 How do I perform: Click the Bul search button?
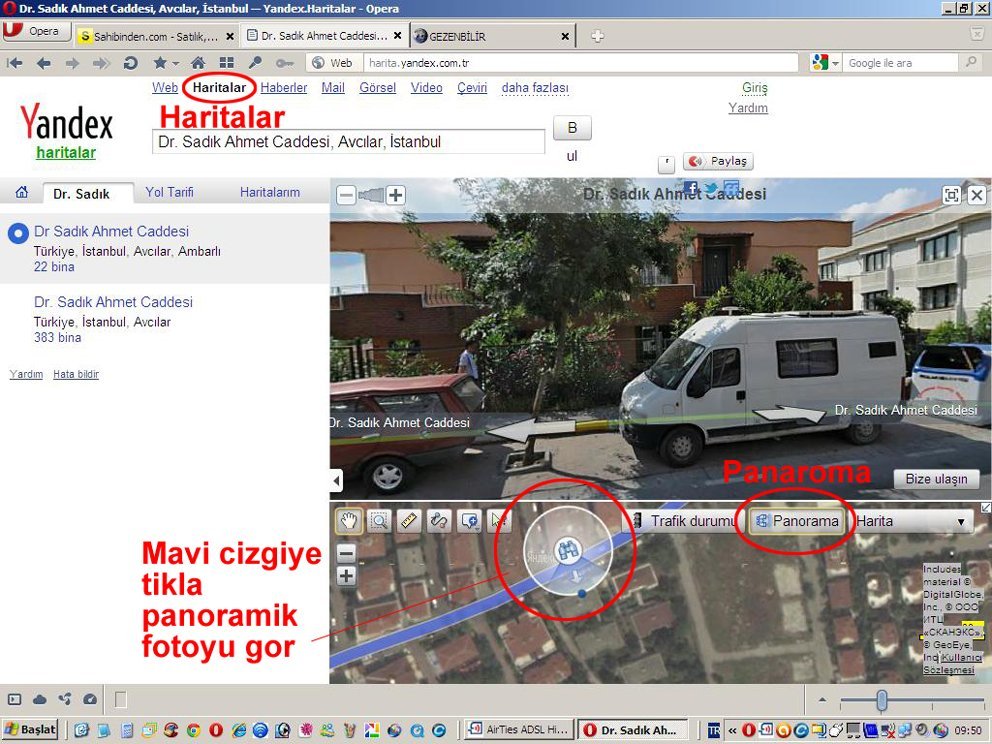pos(572,128)
